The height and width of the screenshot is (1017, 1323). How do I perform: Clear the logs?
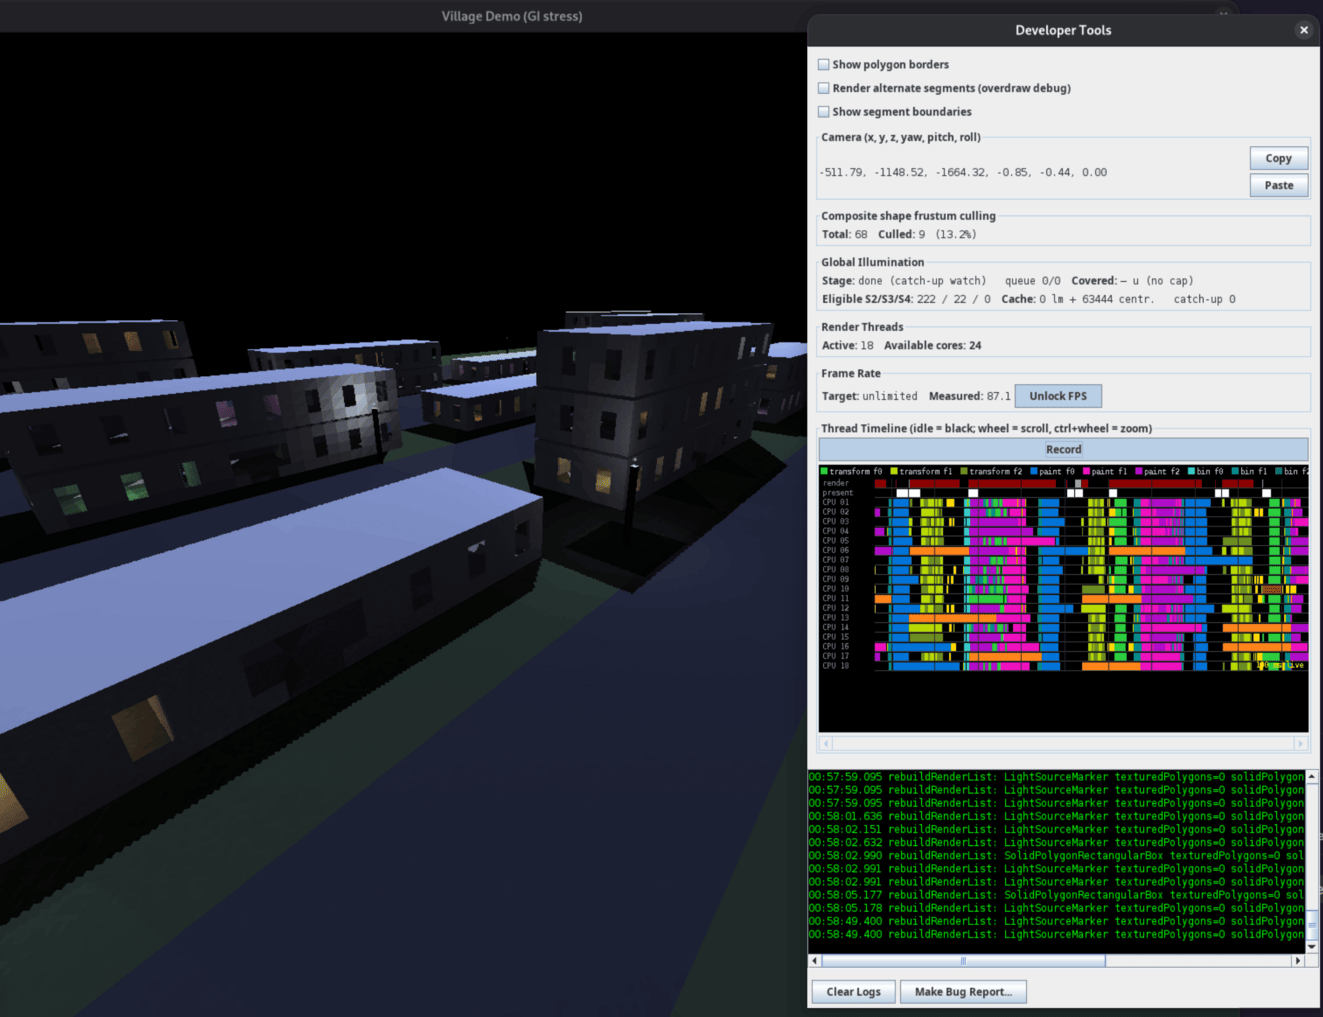853,992
